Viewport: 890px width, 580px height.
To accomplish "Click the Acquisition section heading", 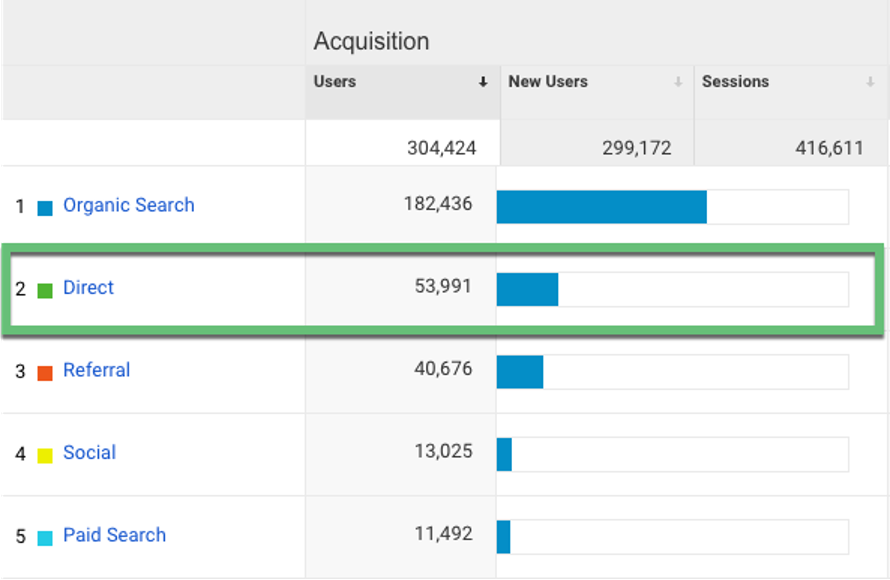I will click(372, 40).
